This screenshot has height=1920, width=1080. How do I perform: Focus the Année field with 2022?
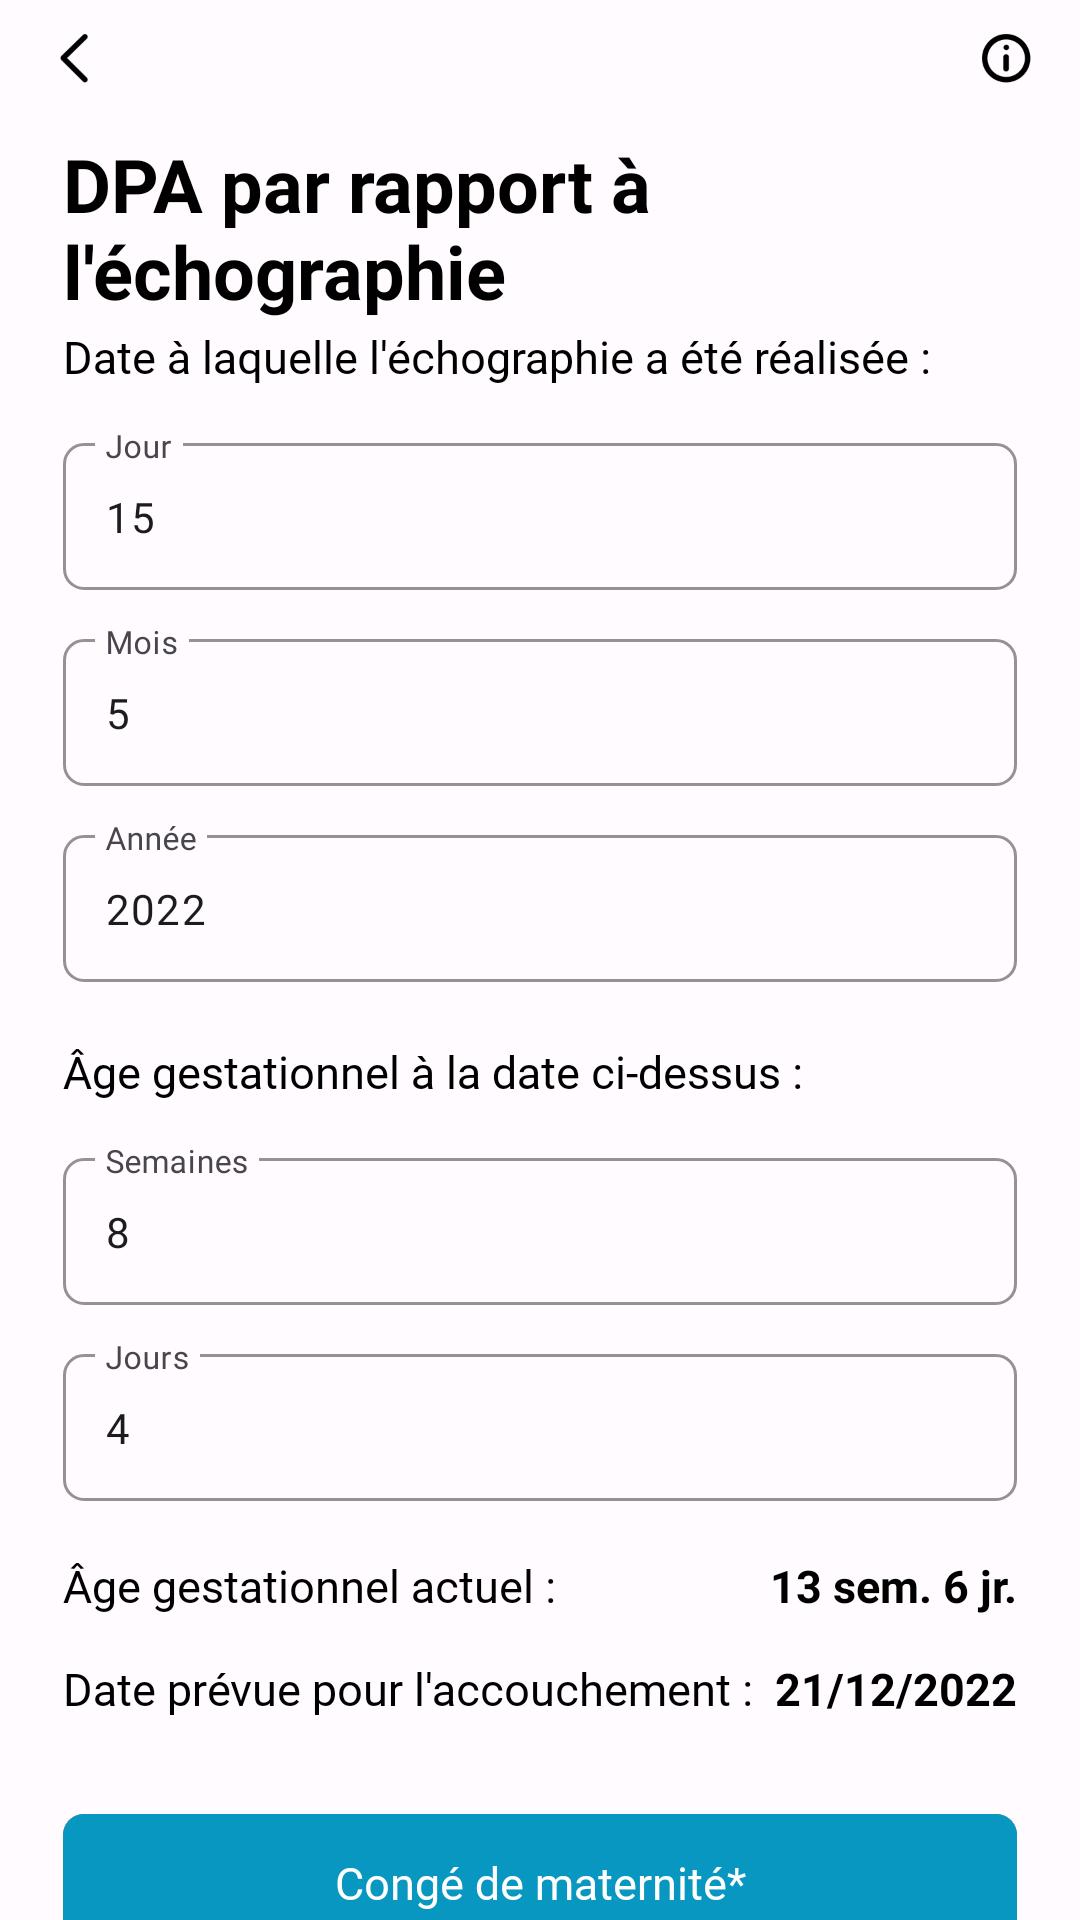point(540,908)
